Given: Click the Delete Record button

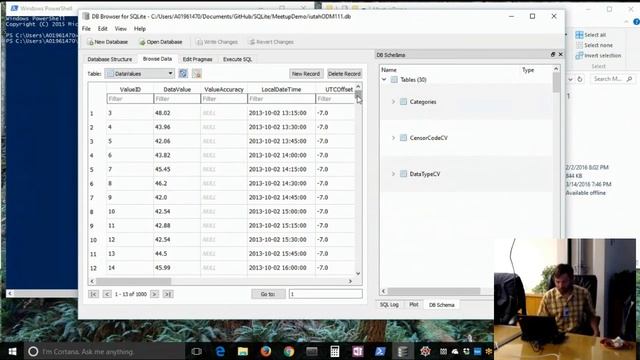Looking at the screenshot, I should pyautogui.click(x=344, y=74).
